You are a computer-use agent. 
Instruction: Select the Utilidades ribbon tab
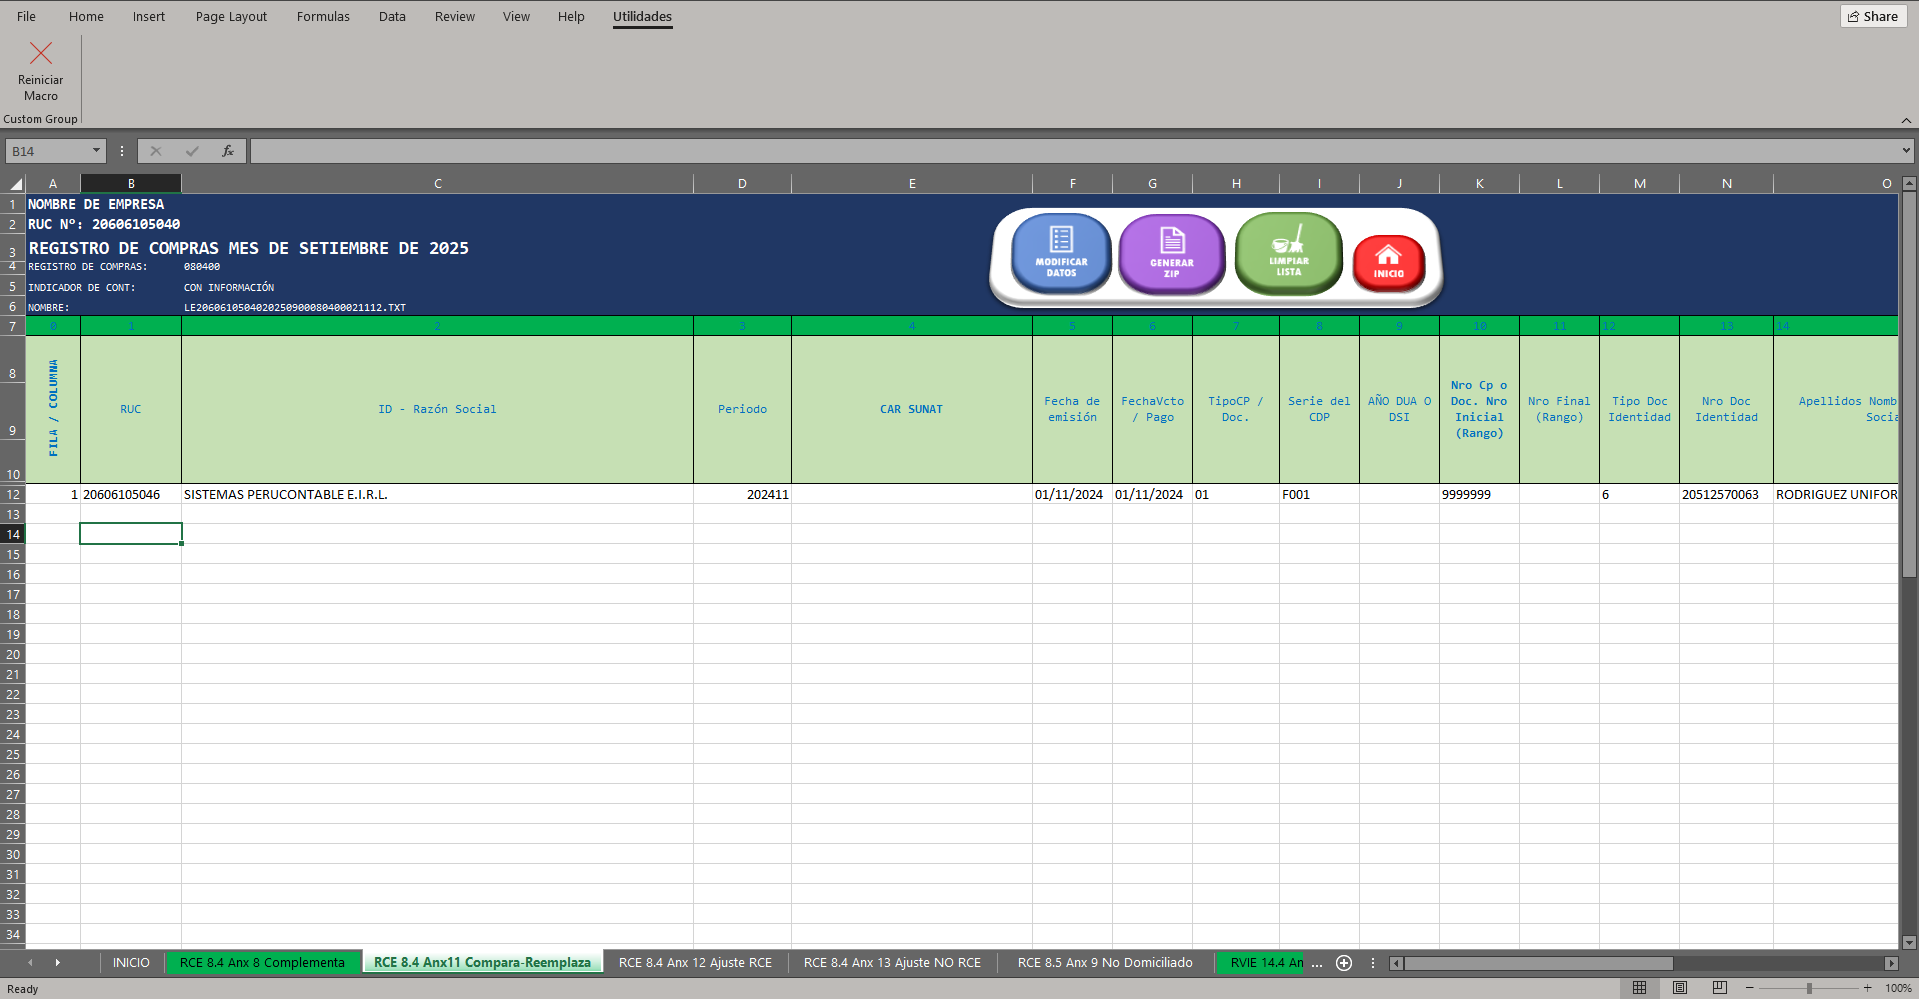(x=642, y=16)
